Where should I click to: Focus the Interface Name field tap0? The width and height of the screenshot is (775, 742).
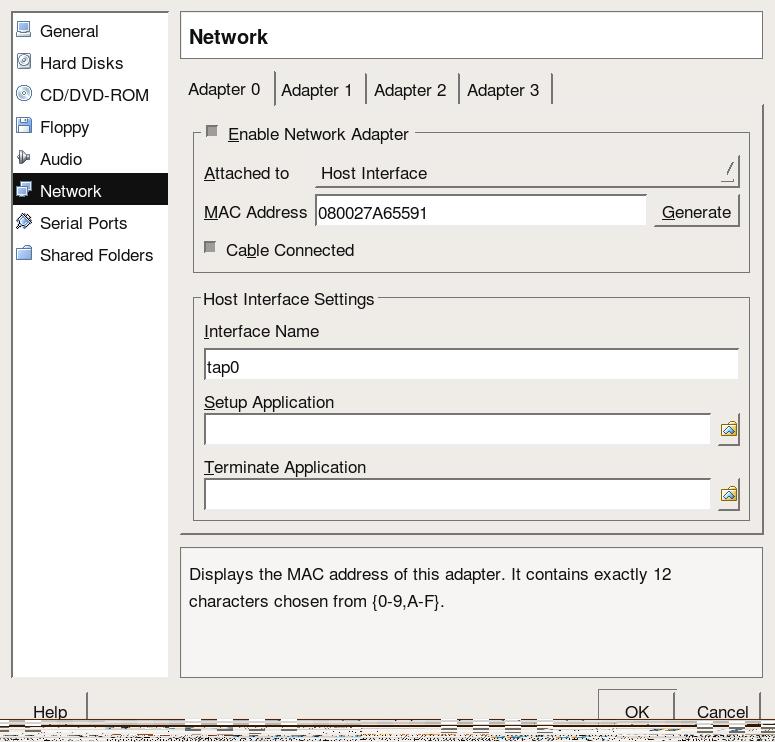[x=472, y=364]
